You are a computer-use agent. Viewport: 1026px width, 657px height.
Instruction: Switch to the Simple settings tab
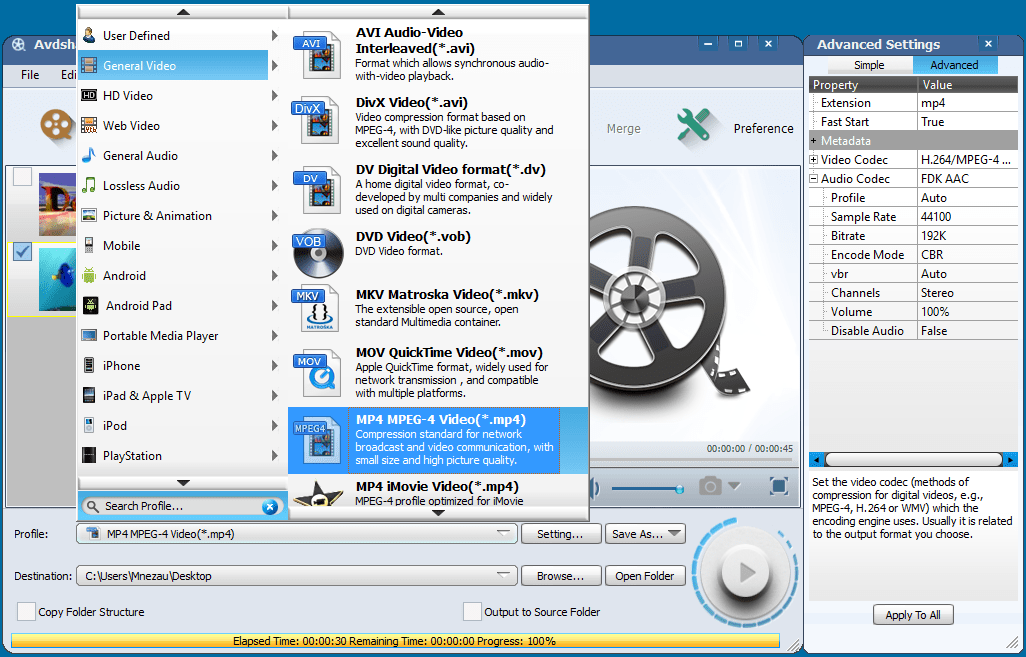(x=869, y=64)
